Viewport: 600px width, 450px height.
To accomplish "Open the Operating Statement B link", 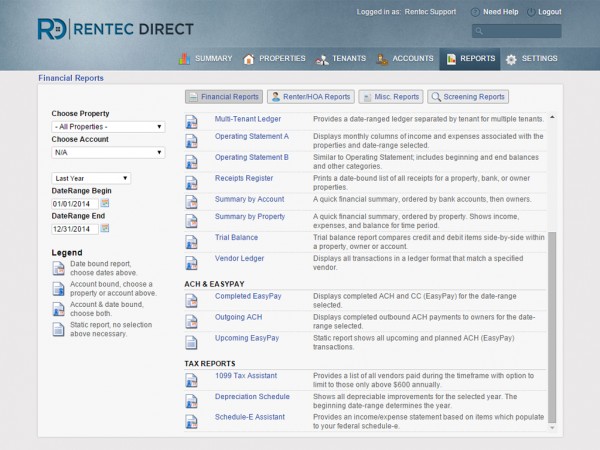I will coord(251,157).
